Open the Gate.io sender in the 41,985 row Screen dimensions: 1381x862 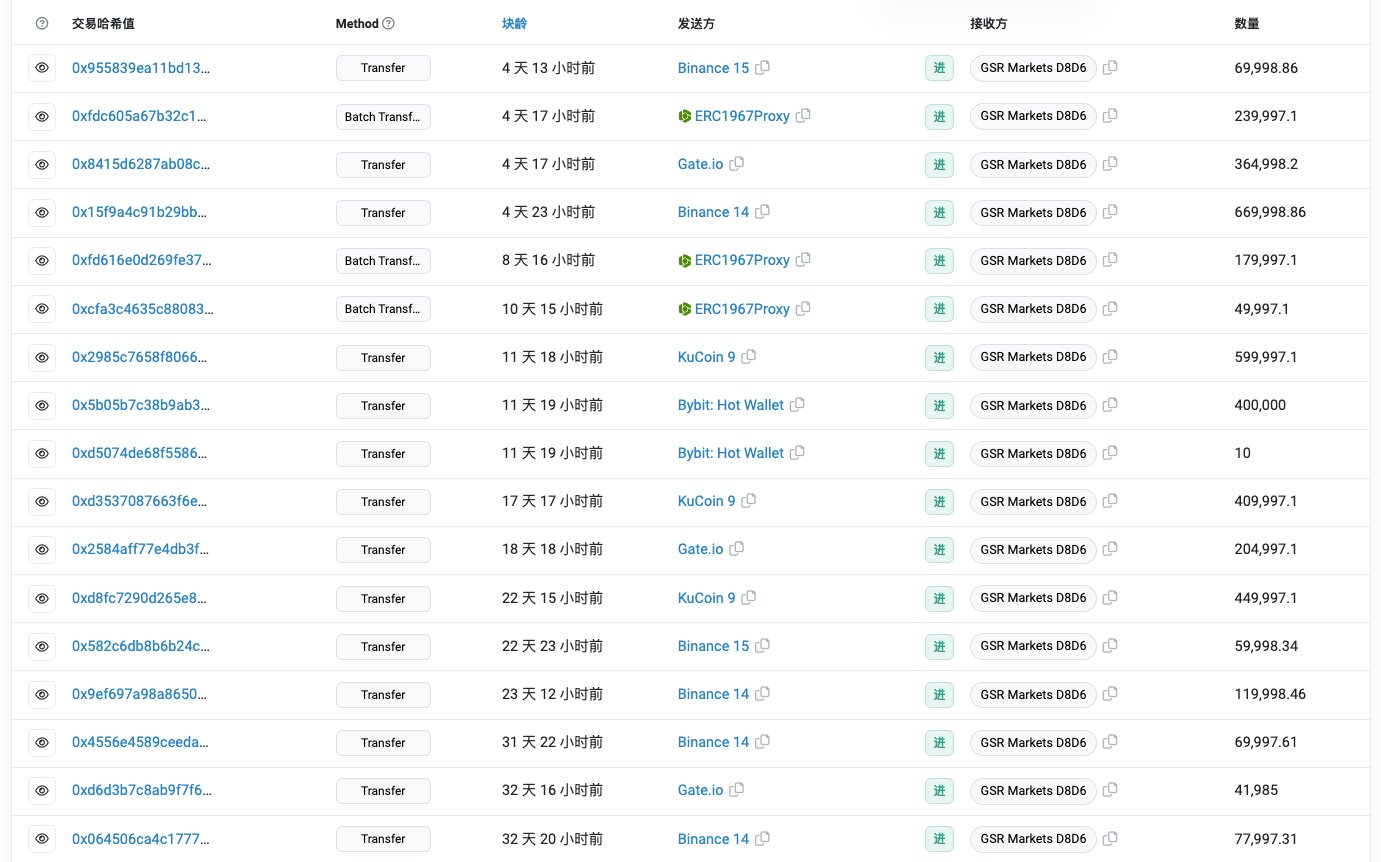pyautogui.click(x=700, y=790)
